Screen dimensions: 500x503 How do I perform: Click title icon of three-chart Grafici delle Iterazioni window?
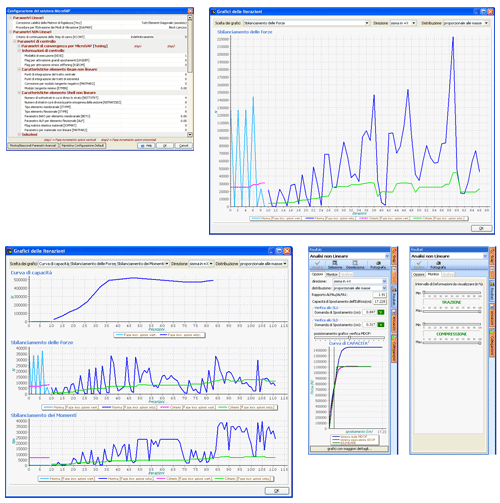point(9,251)
